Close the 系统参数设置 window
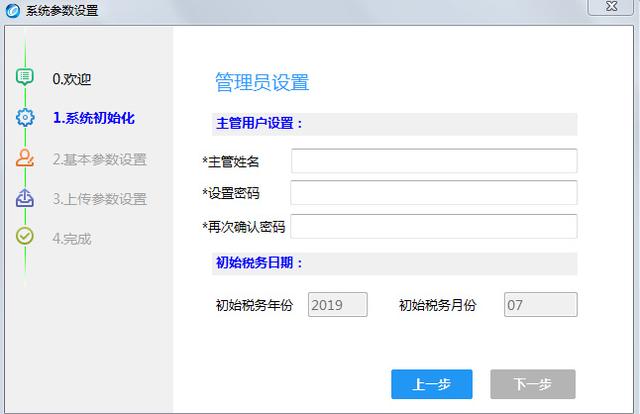This screenshot has width=640, height=414. pos(611,7)
